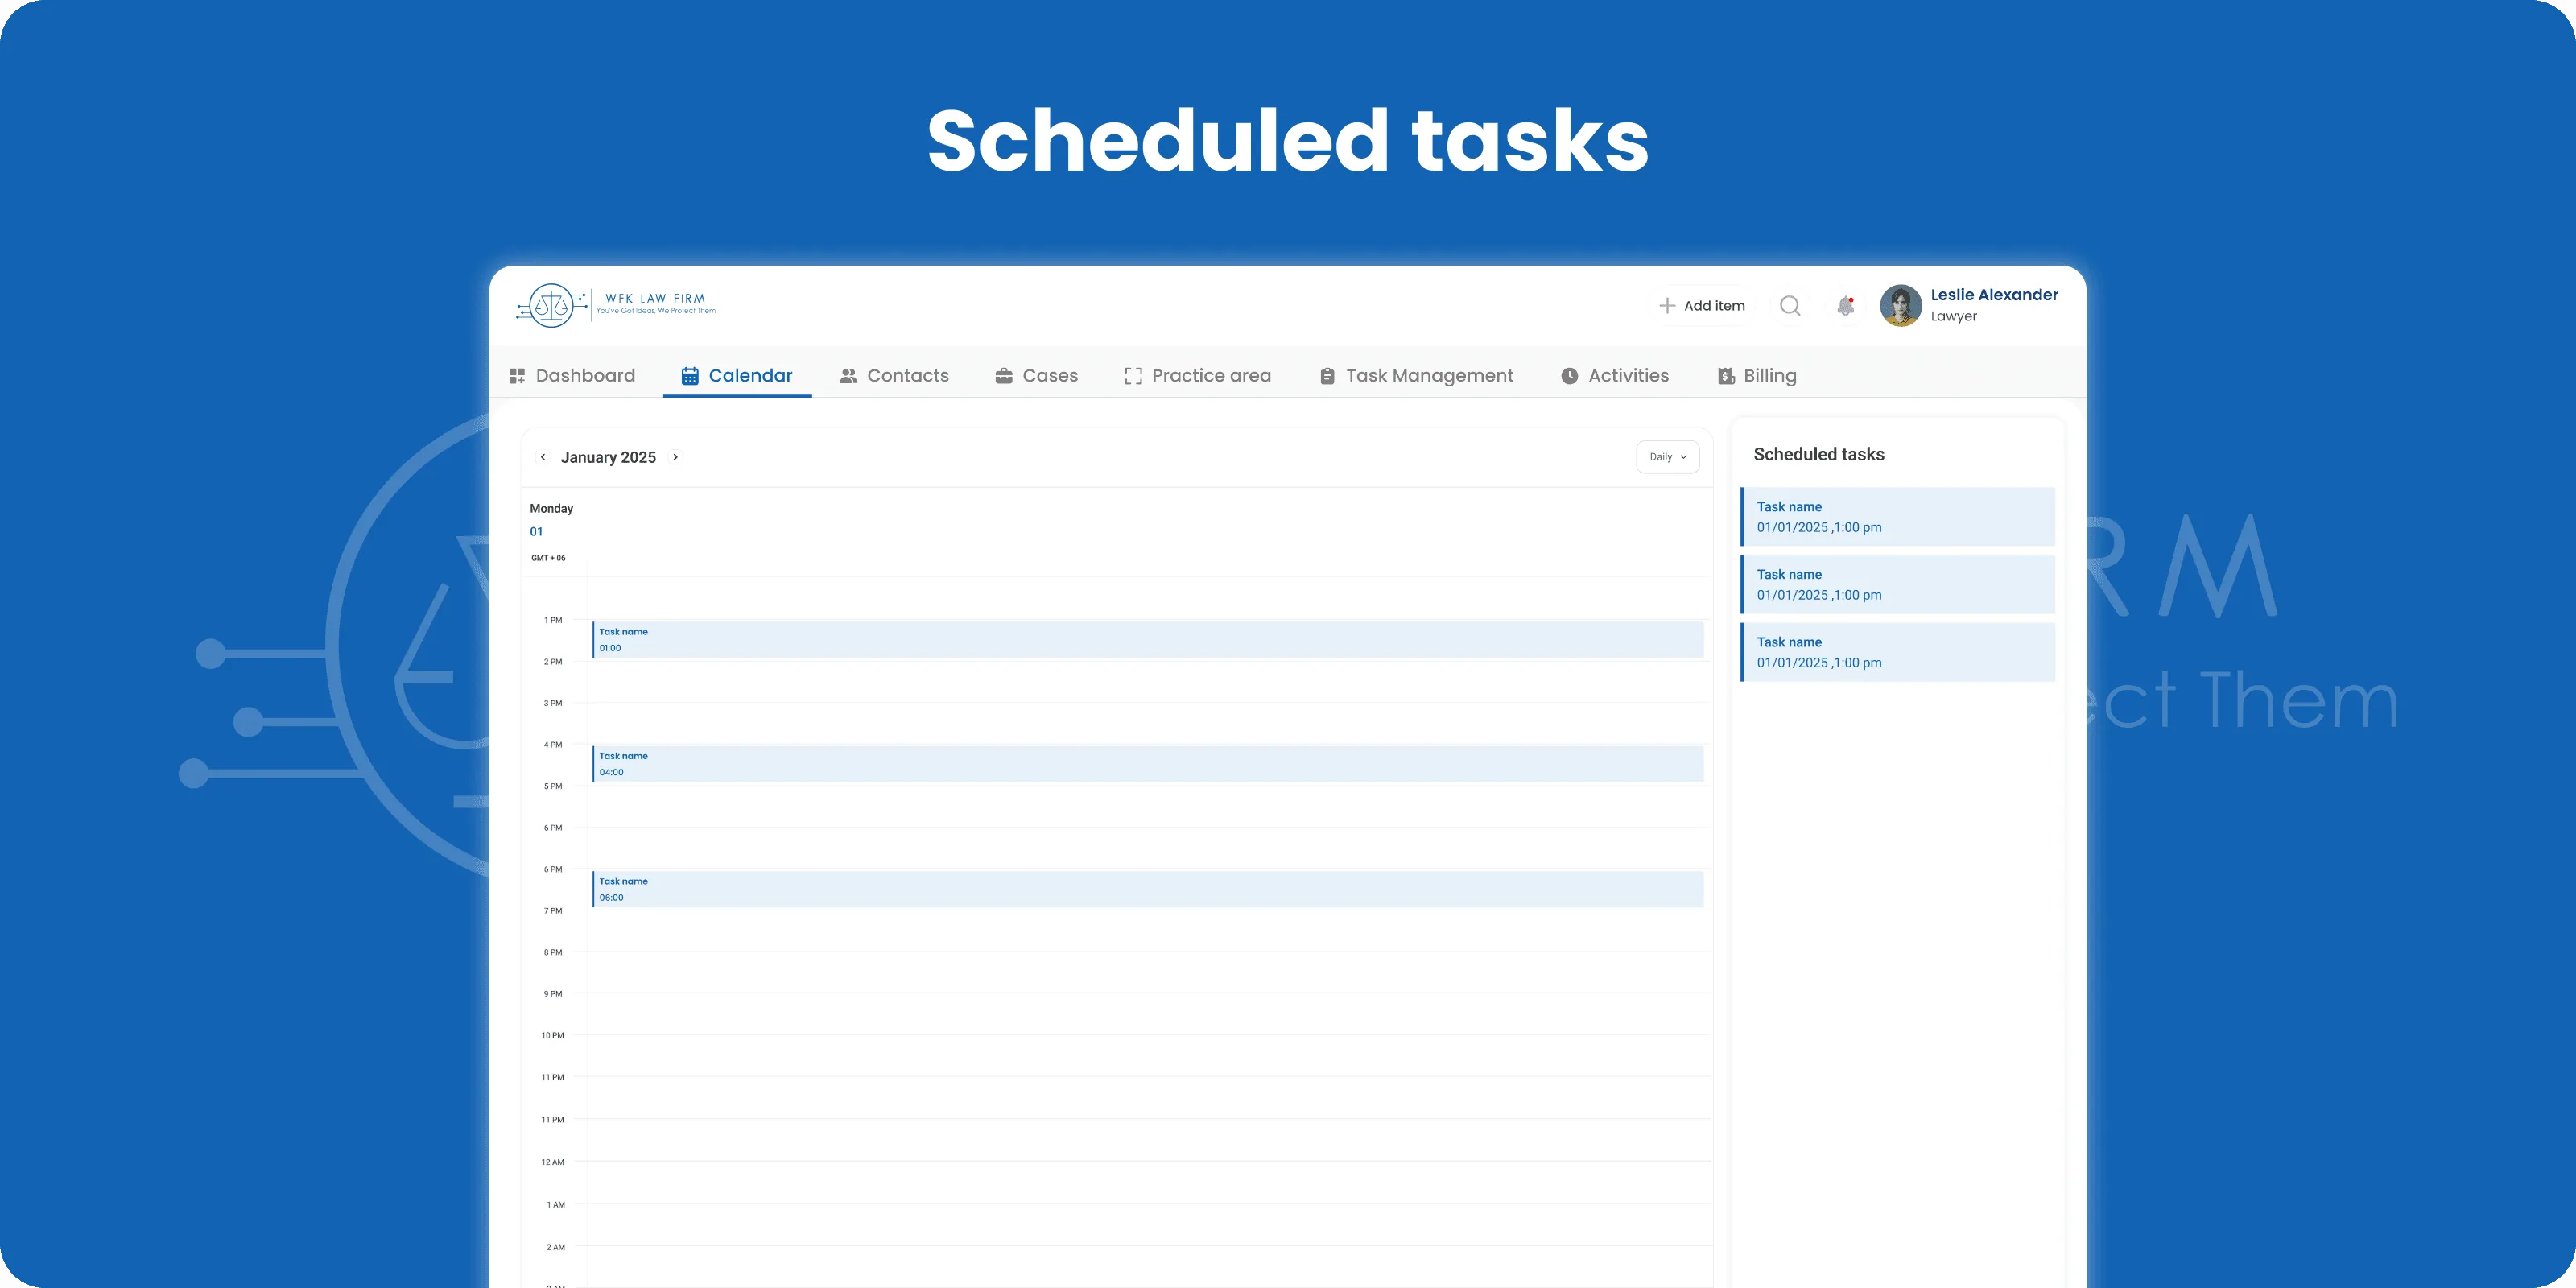This screenshot has height=1288, width=2576.
Task: Open the calendar task at 04:00
Action: [1148, 764]
